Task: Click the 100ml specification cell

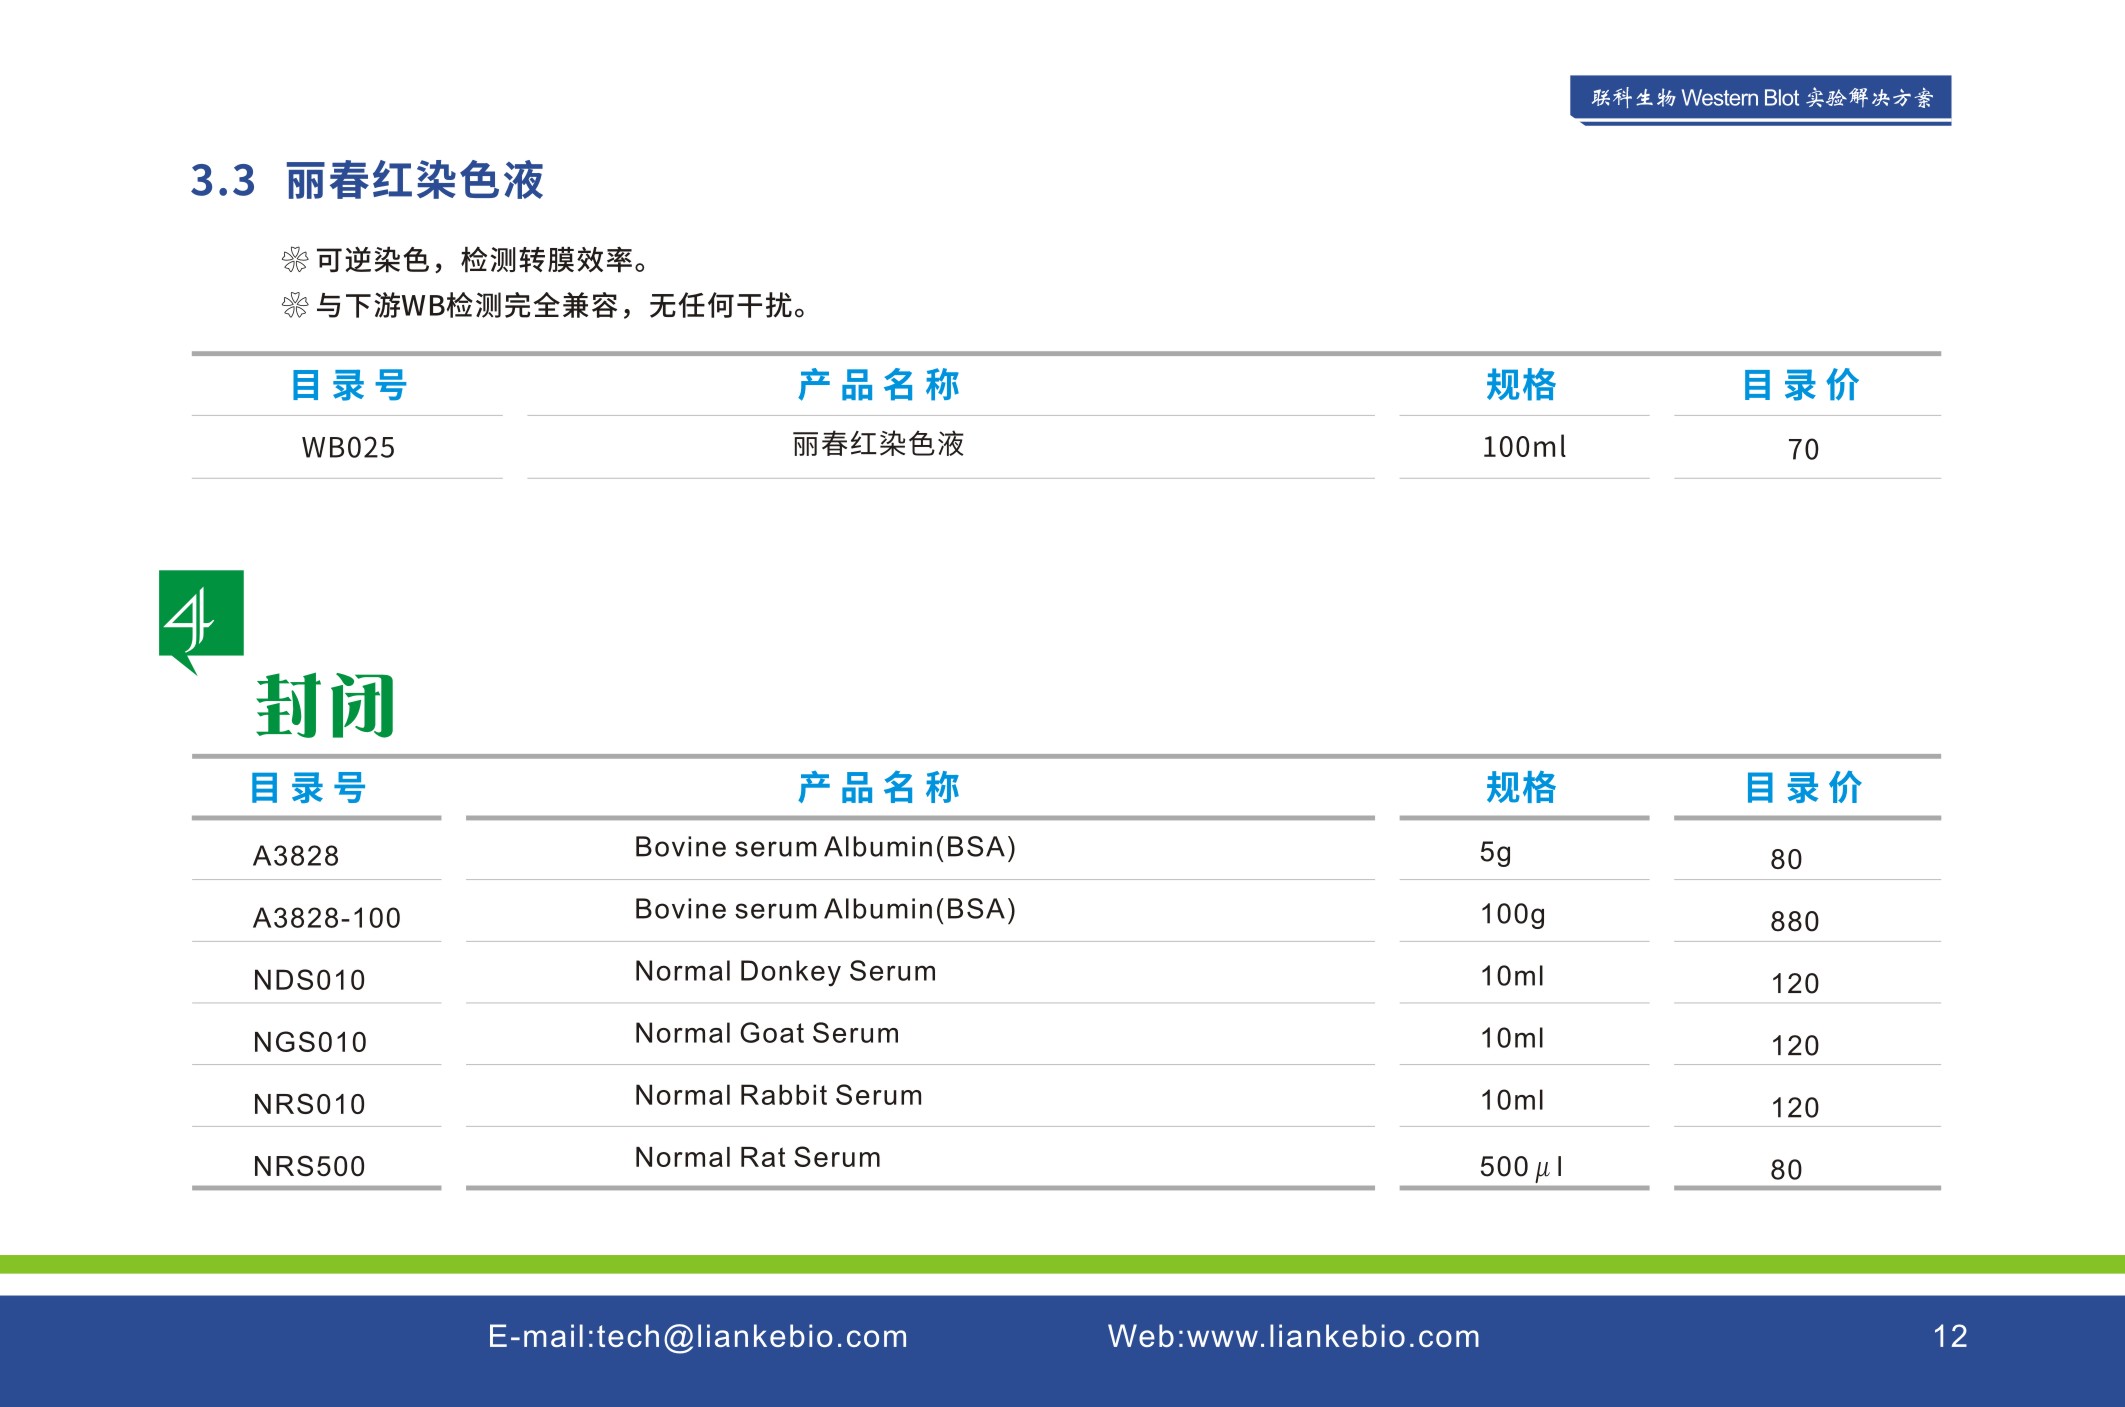Action: [x=1523, y=447]
